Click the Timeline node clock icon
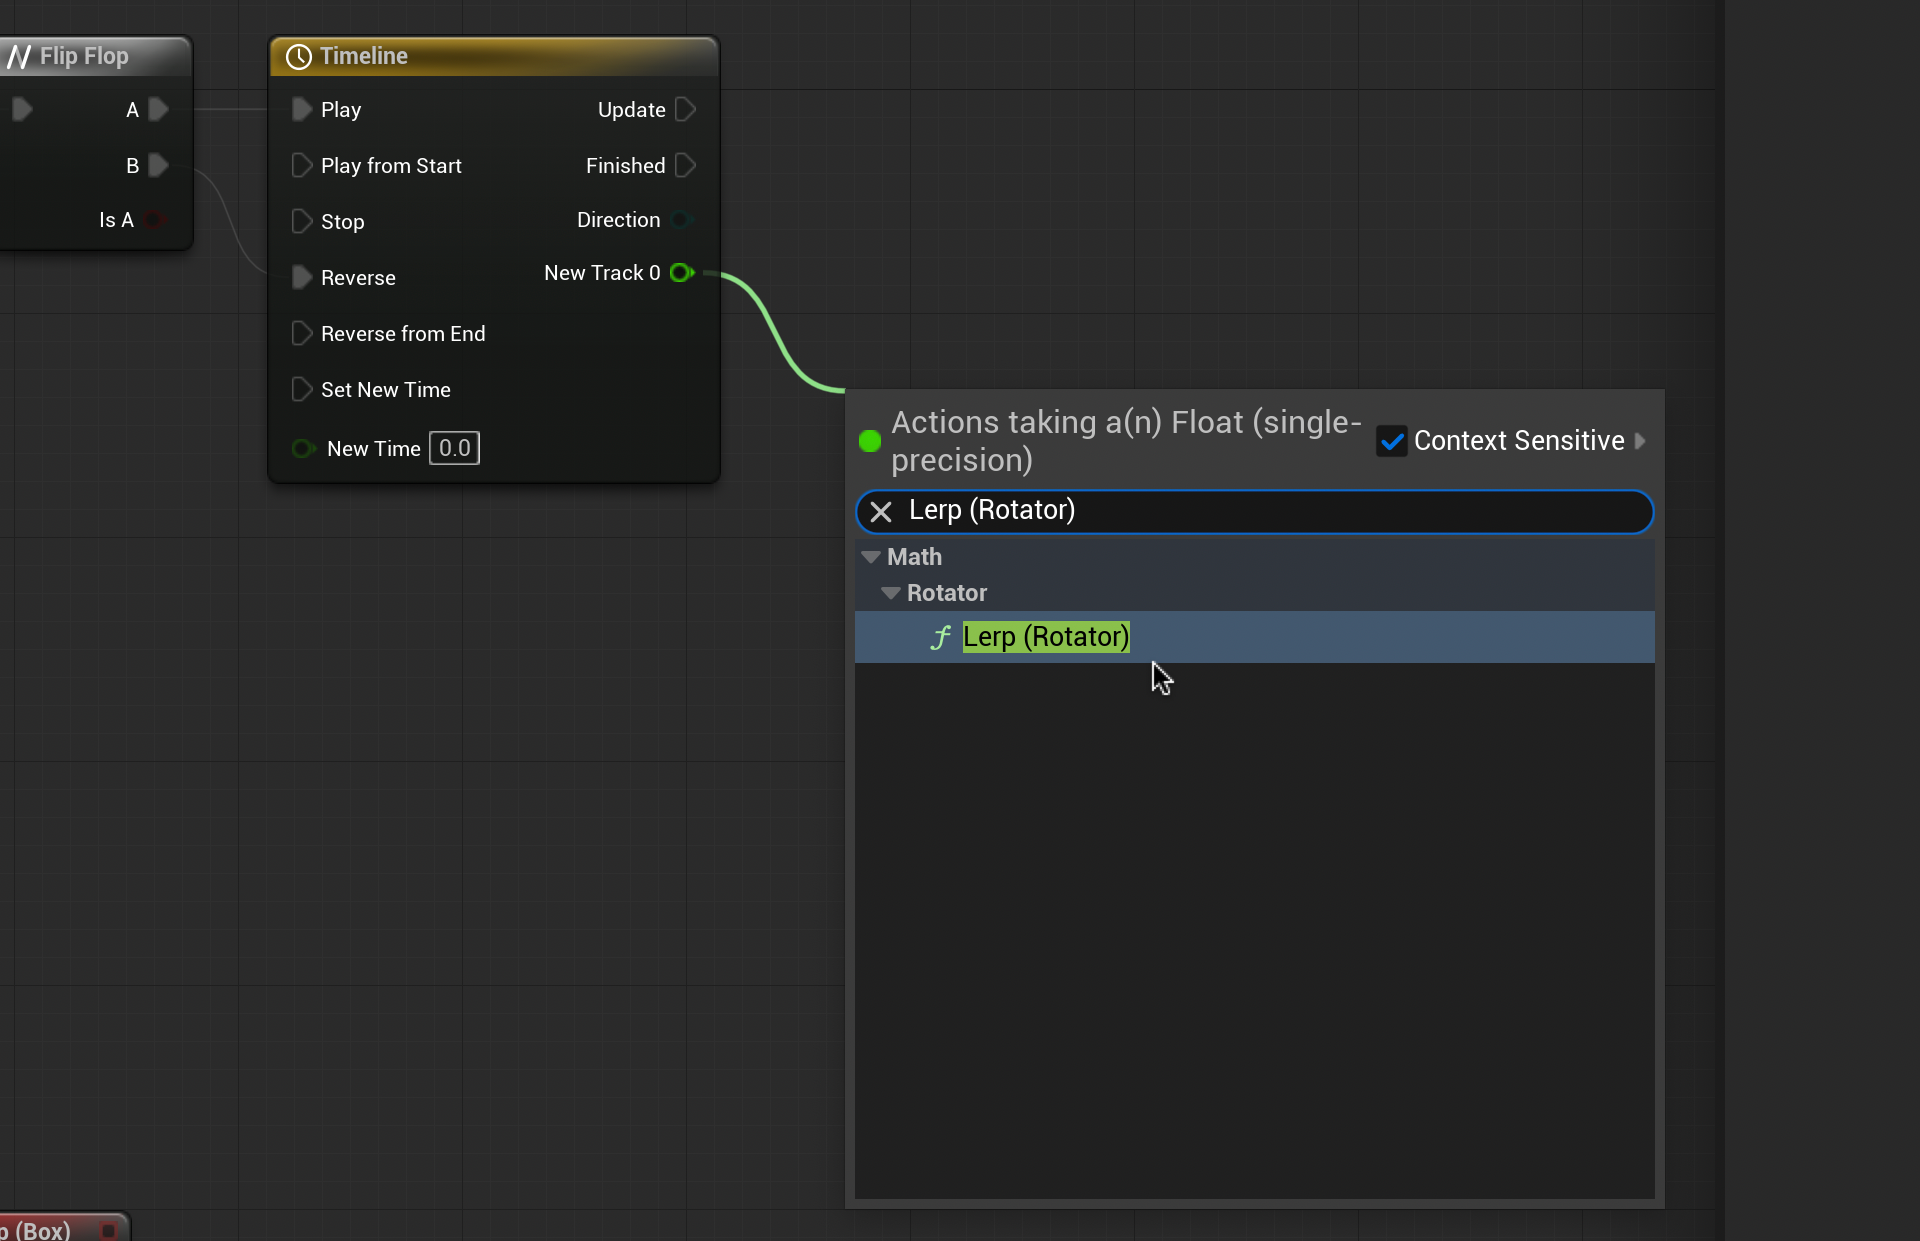 click(298, 57)
